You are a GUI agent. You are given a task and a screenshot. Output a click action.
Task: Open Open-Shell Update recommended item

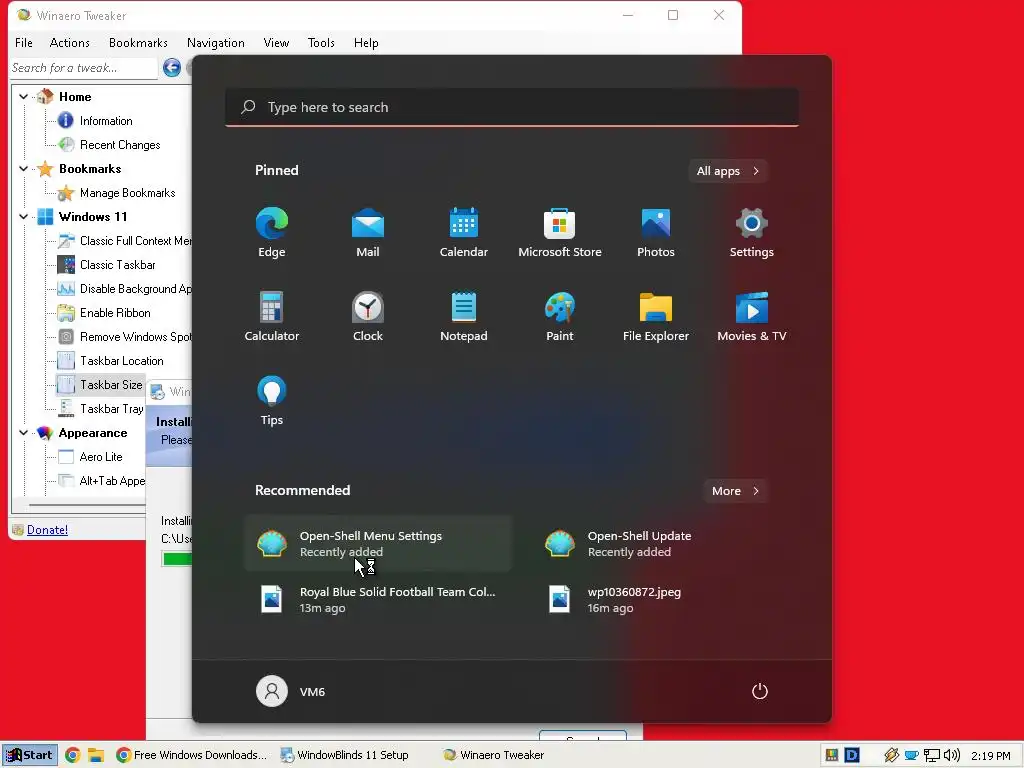point(666,543)
